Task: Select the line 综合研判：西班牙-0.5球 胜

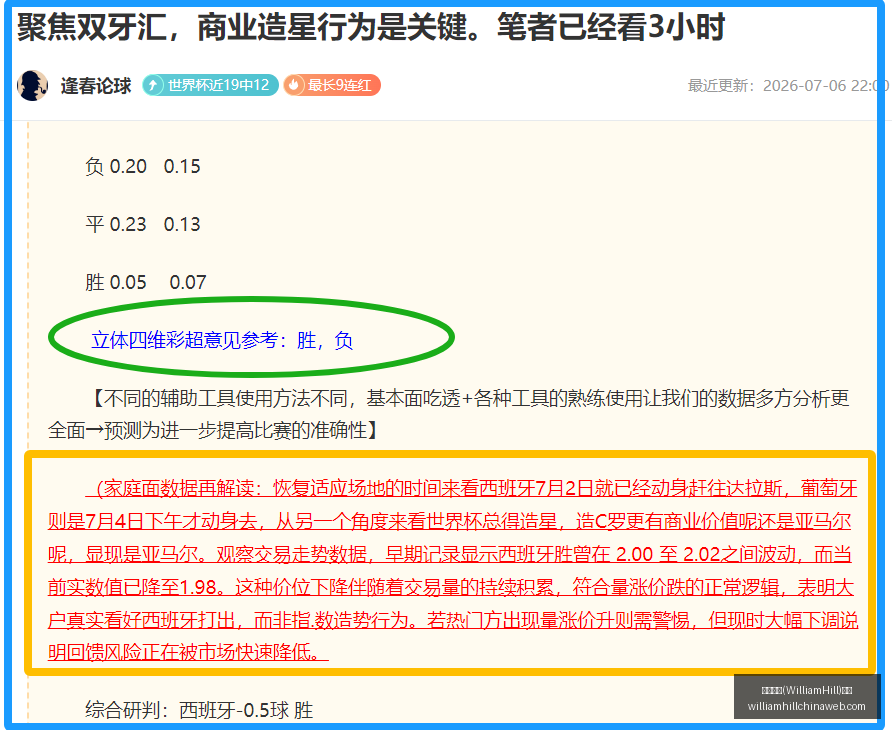Action: tap(199, 711)
